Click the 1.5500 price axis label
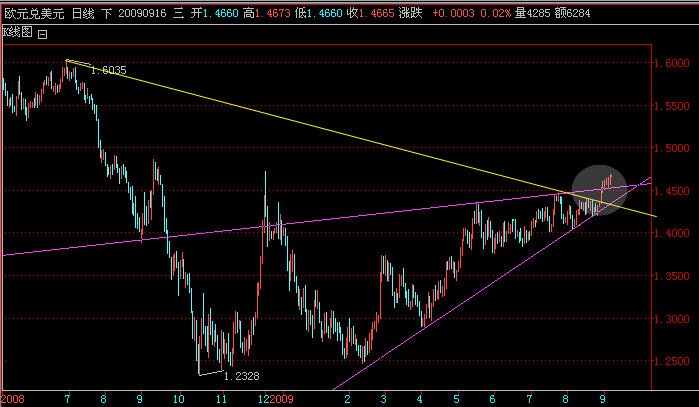This screenshot has width=699, height=407. pyautogui.click(x=671, y=107)
